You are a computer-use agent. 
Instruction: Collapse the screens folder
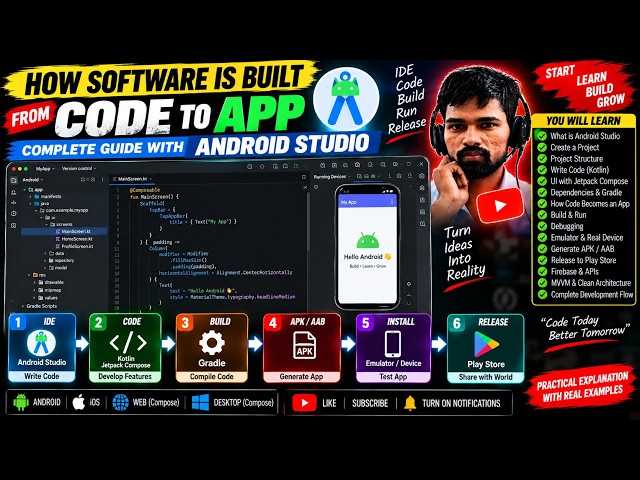coord(46,224)
